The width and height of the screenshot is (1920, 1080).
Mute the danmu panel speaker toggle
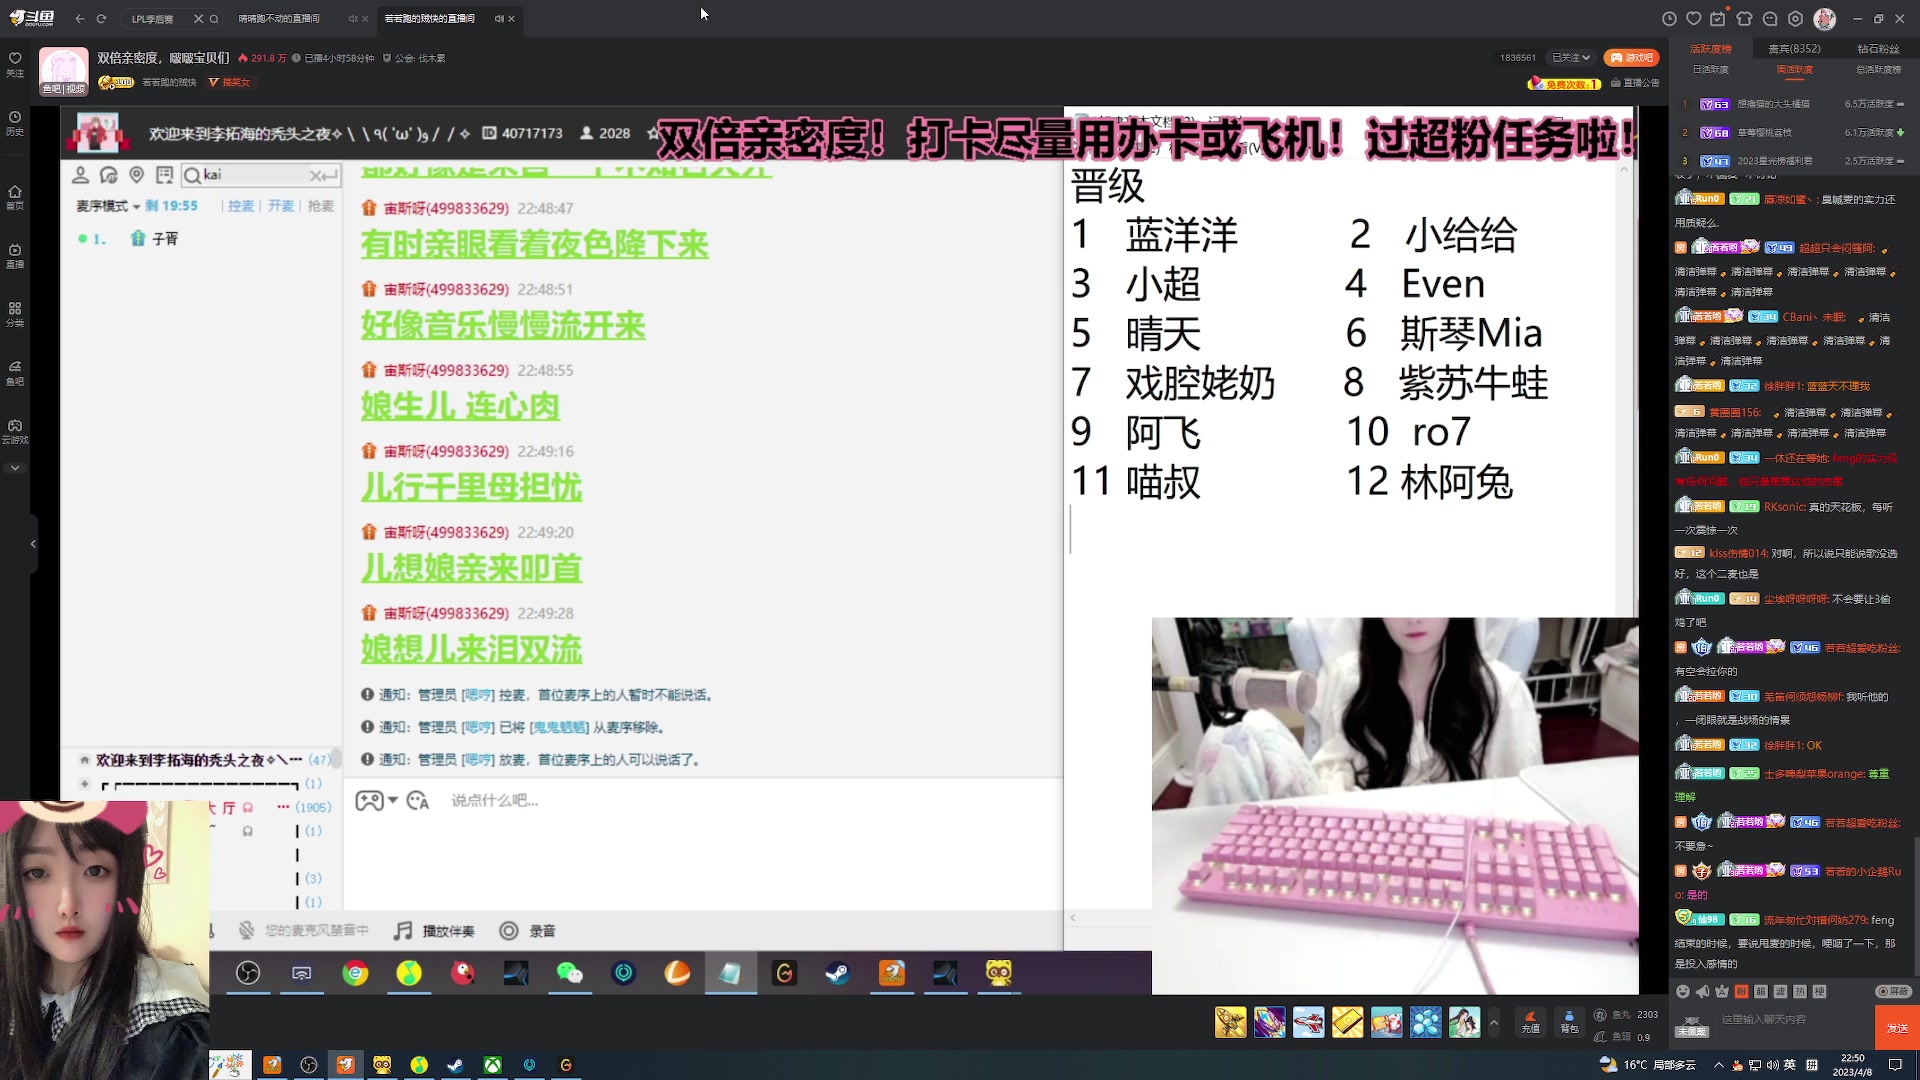1702,992
